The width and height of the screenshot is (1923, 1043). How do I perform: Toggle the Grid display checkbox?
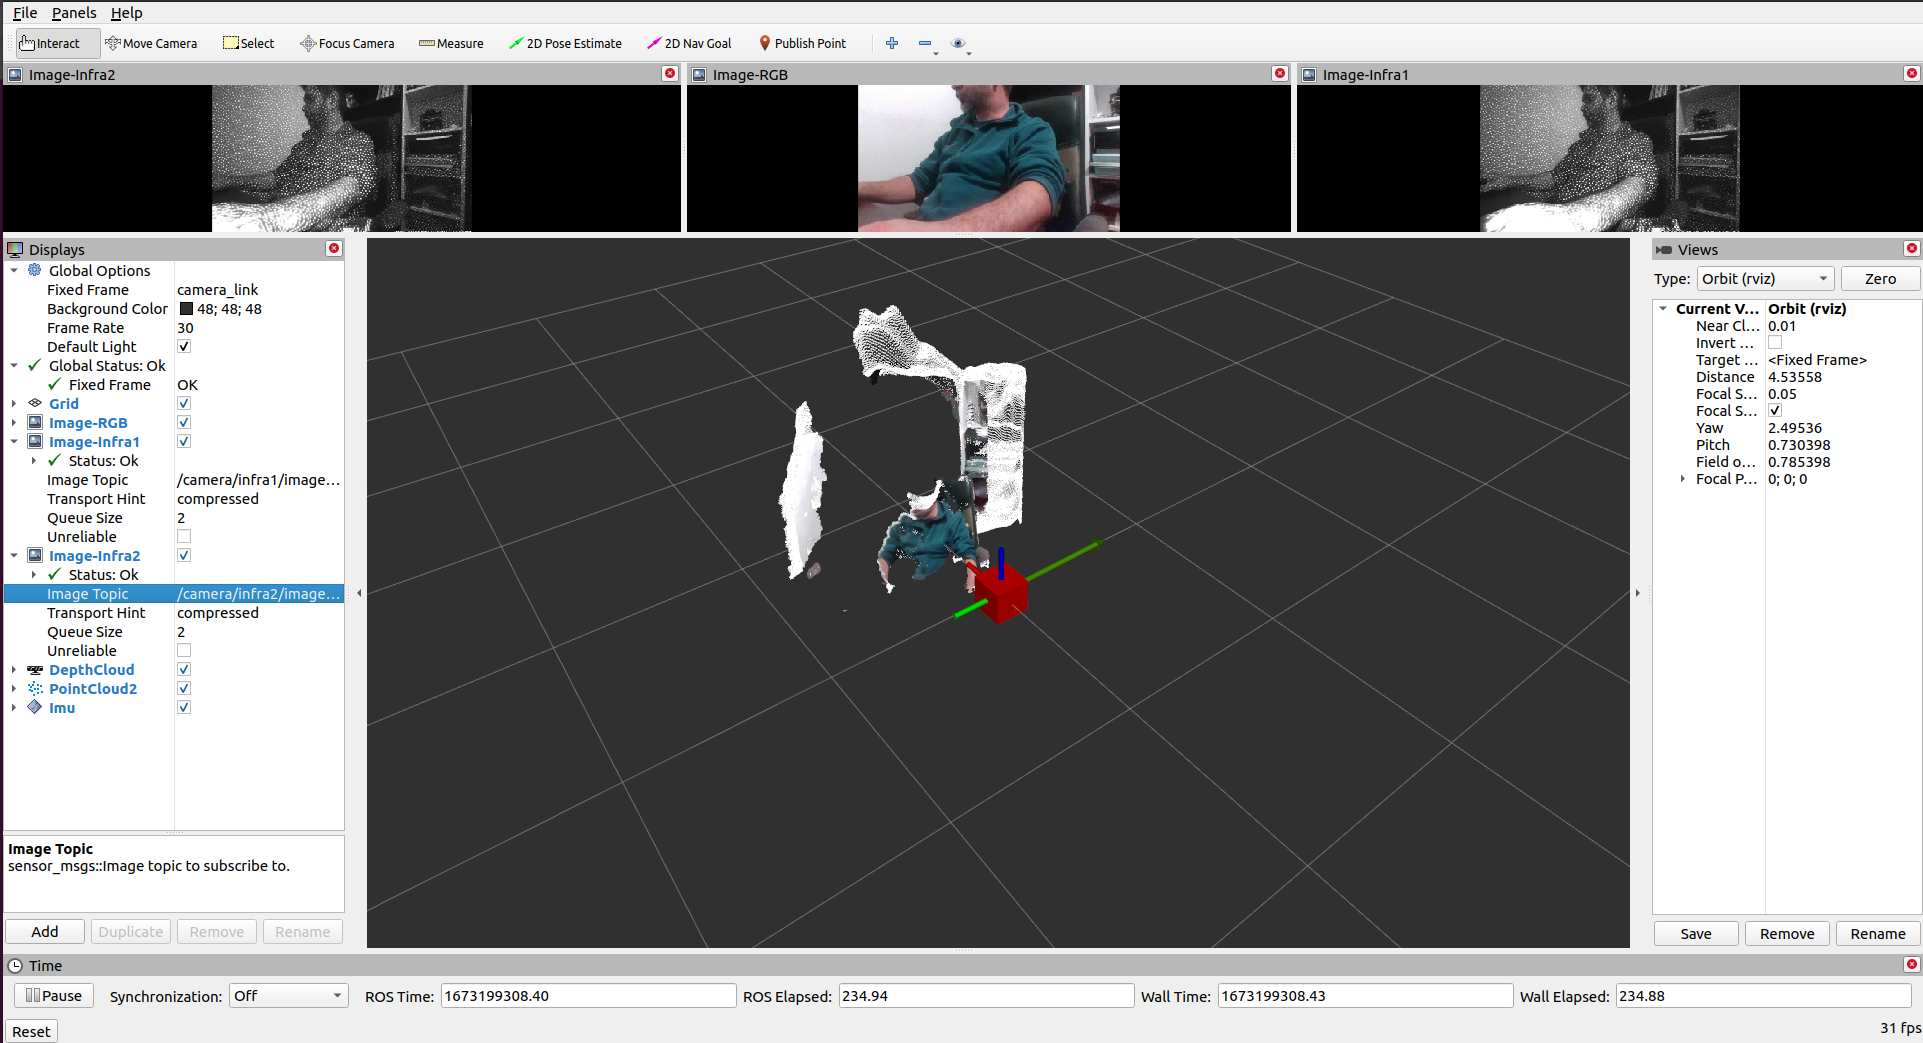coord(184,404)
